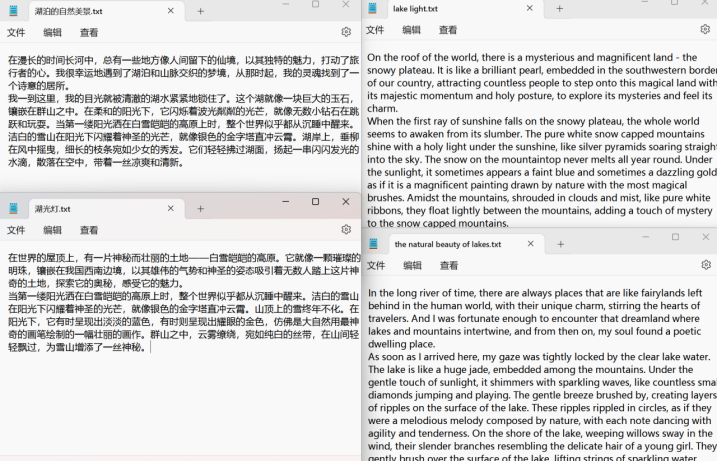718x461 pixels.
Task: Open settings gear in 湖泊的自然美景.txt window
Action: pos(346,32)
